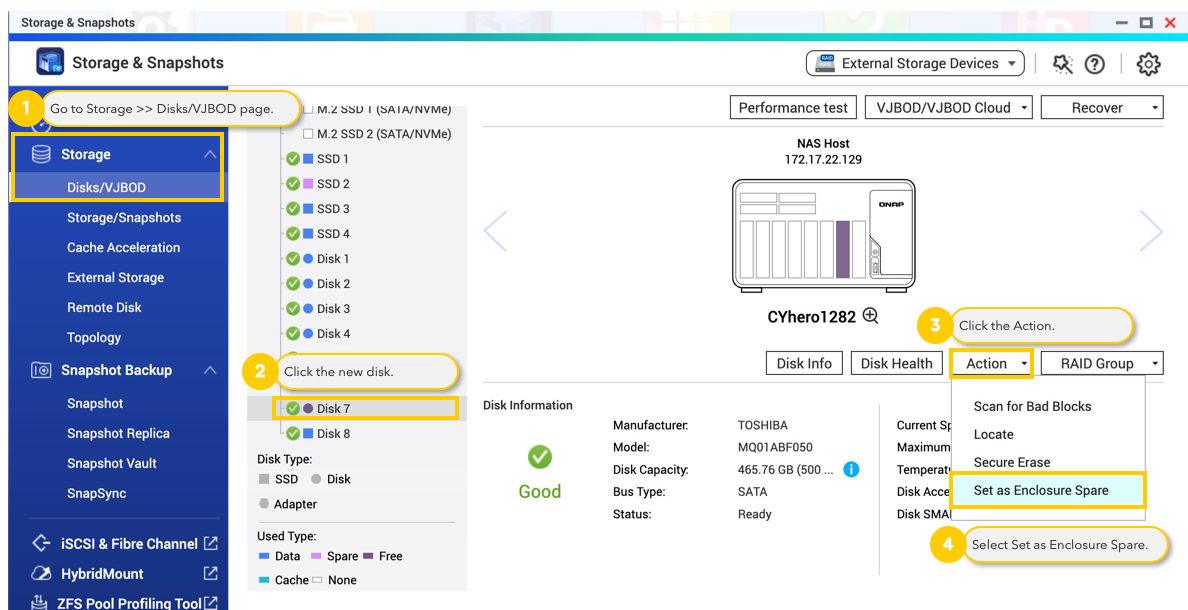The image size is (1188, 610).
Task: Collapse the Storage section in sidebar
Action: (209, 154)
